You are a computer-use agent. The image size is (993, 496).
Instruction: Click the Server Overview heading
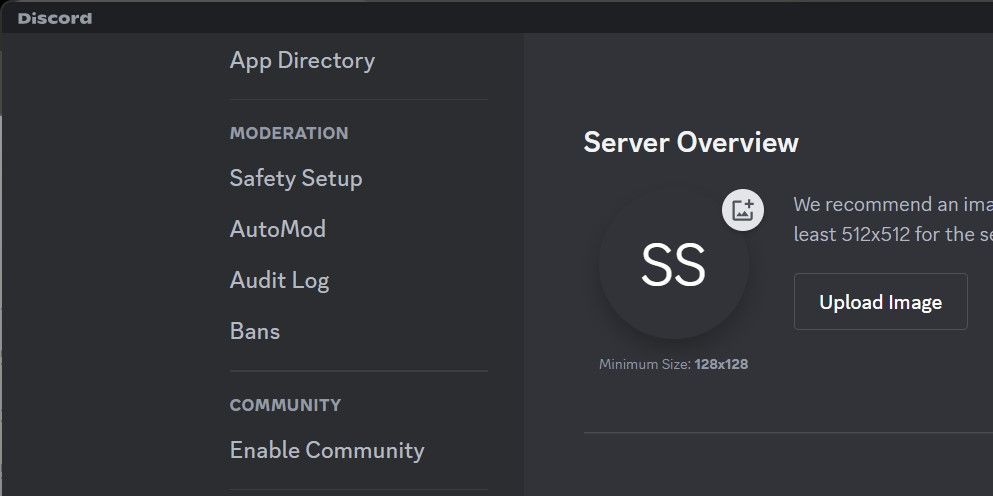click(691, 143)
